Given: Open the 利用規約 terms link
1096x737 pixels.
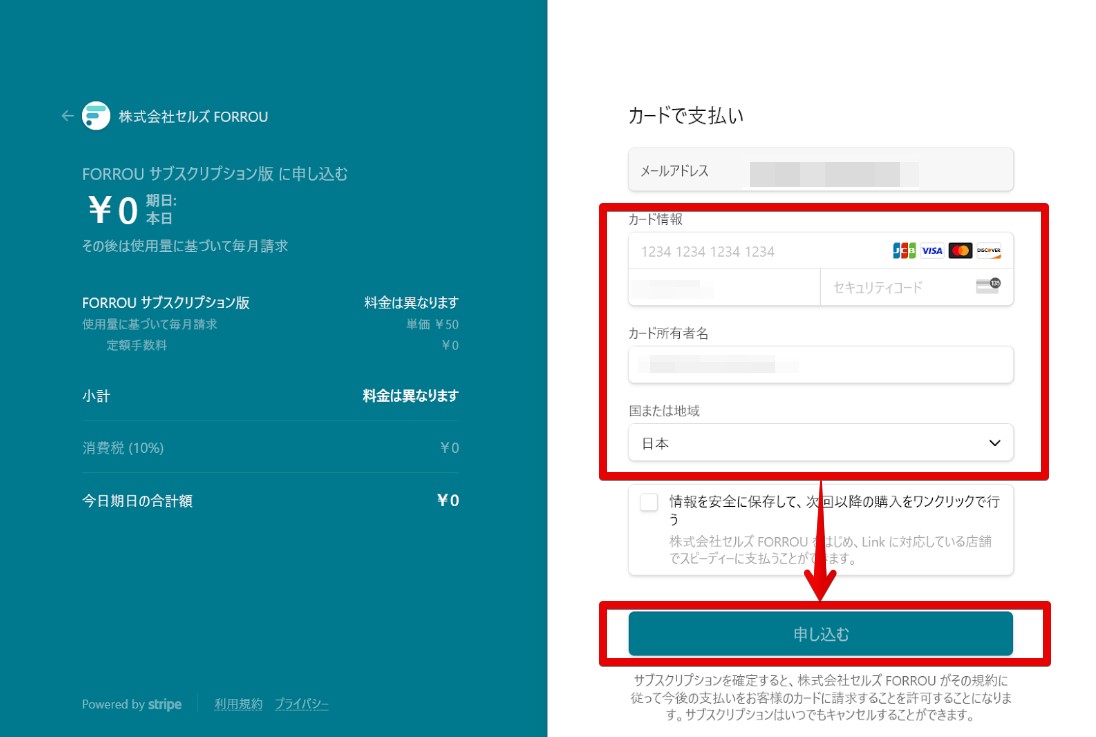Looking at the screenshot, I should (x=238, y=704).
